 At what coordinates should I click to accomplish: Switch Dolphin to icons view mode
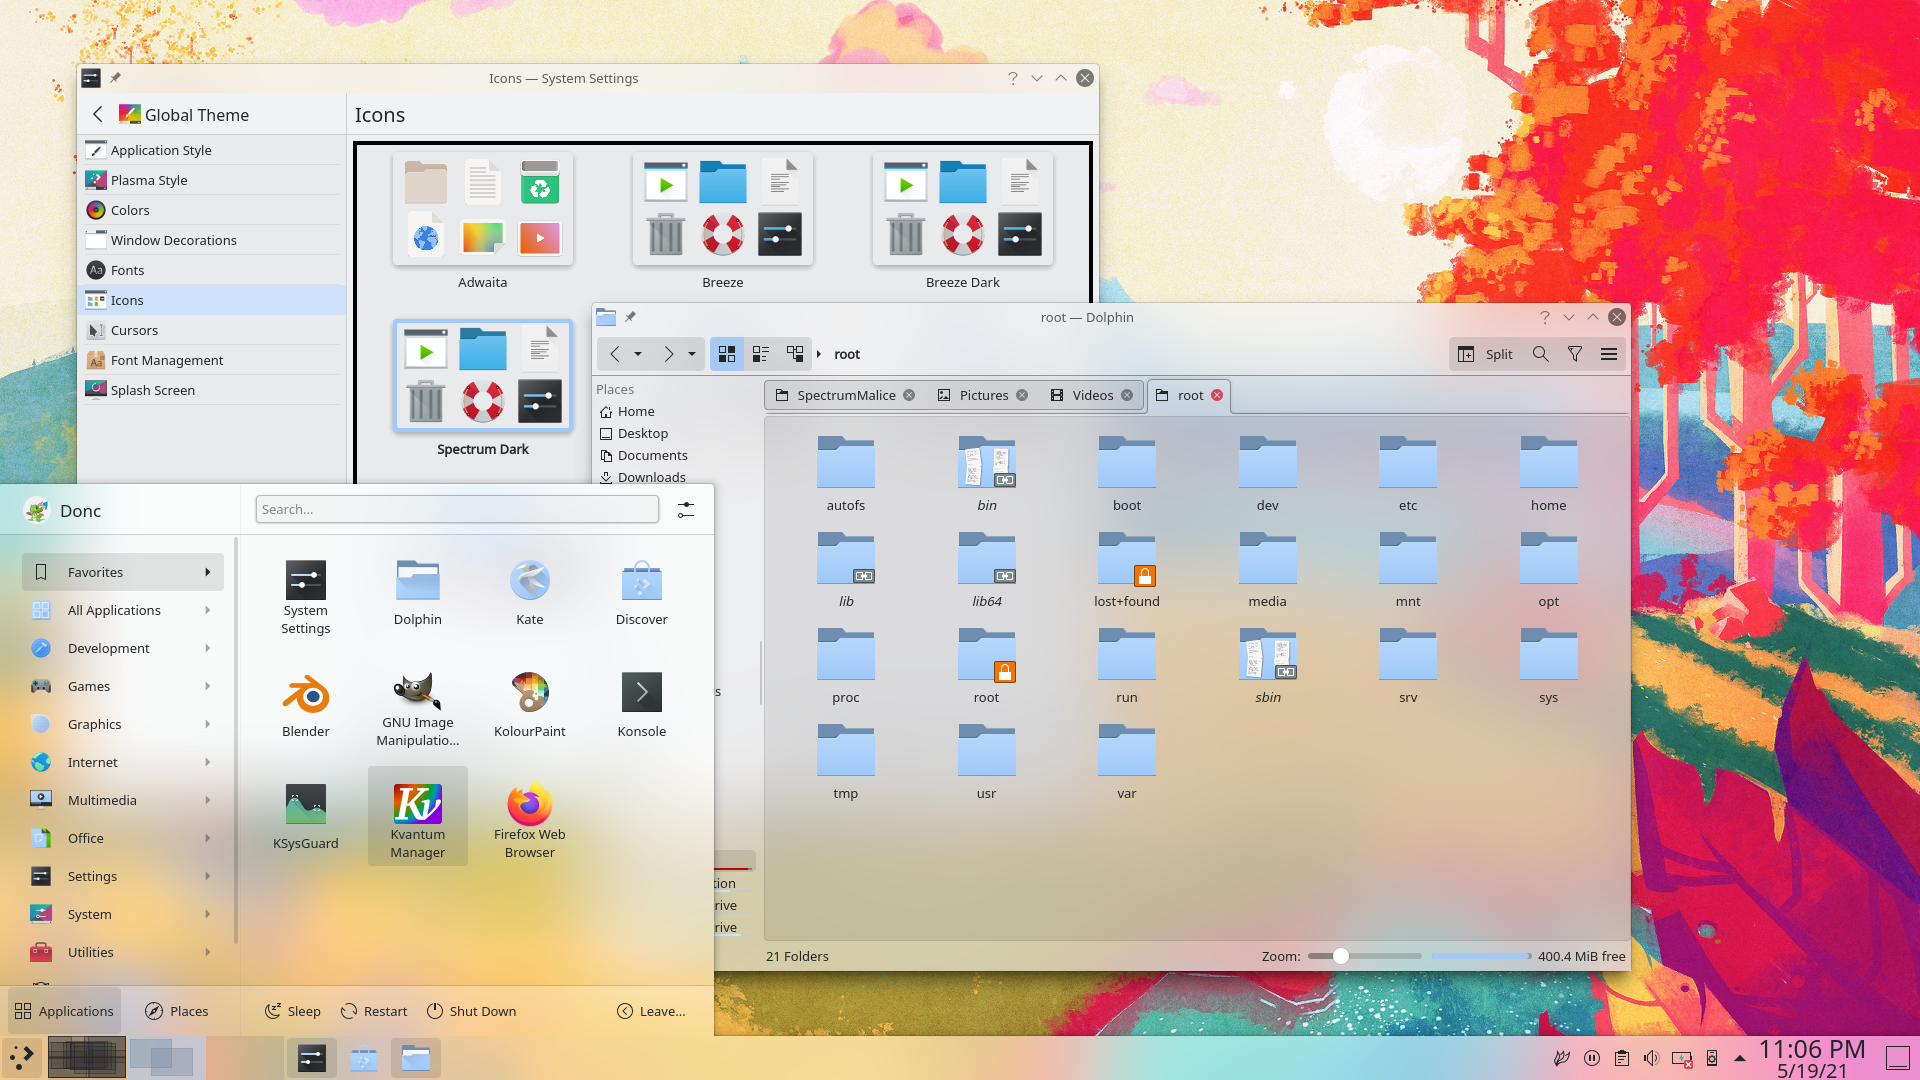click(x=727, y=354)
